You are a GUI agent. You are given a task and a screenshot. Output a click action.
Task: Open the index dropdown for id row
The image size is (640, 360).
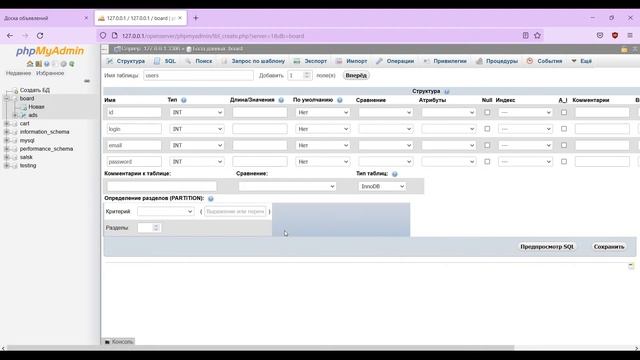[525, 112]
